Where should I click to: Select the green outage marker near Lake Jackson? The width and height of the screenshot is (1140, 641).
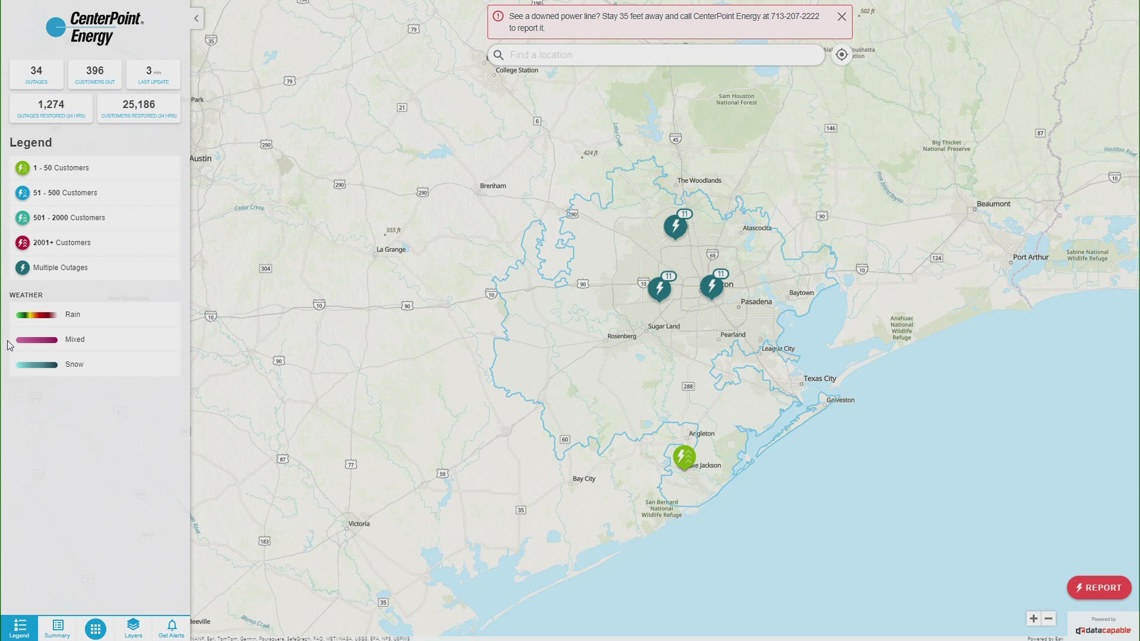[684, 456]
